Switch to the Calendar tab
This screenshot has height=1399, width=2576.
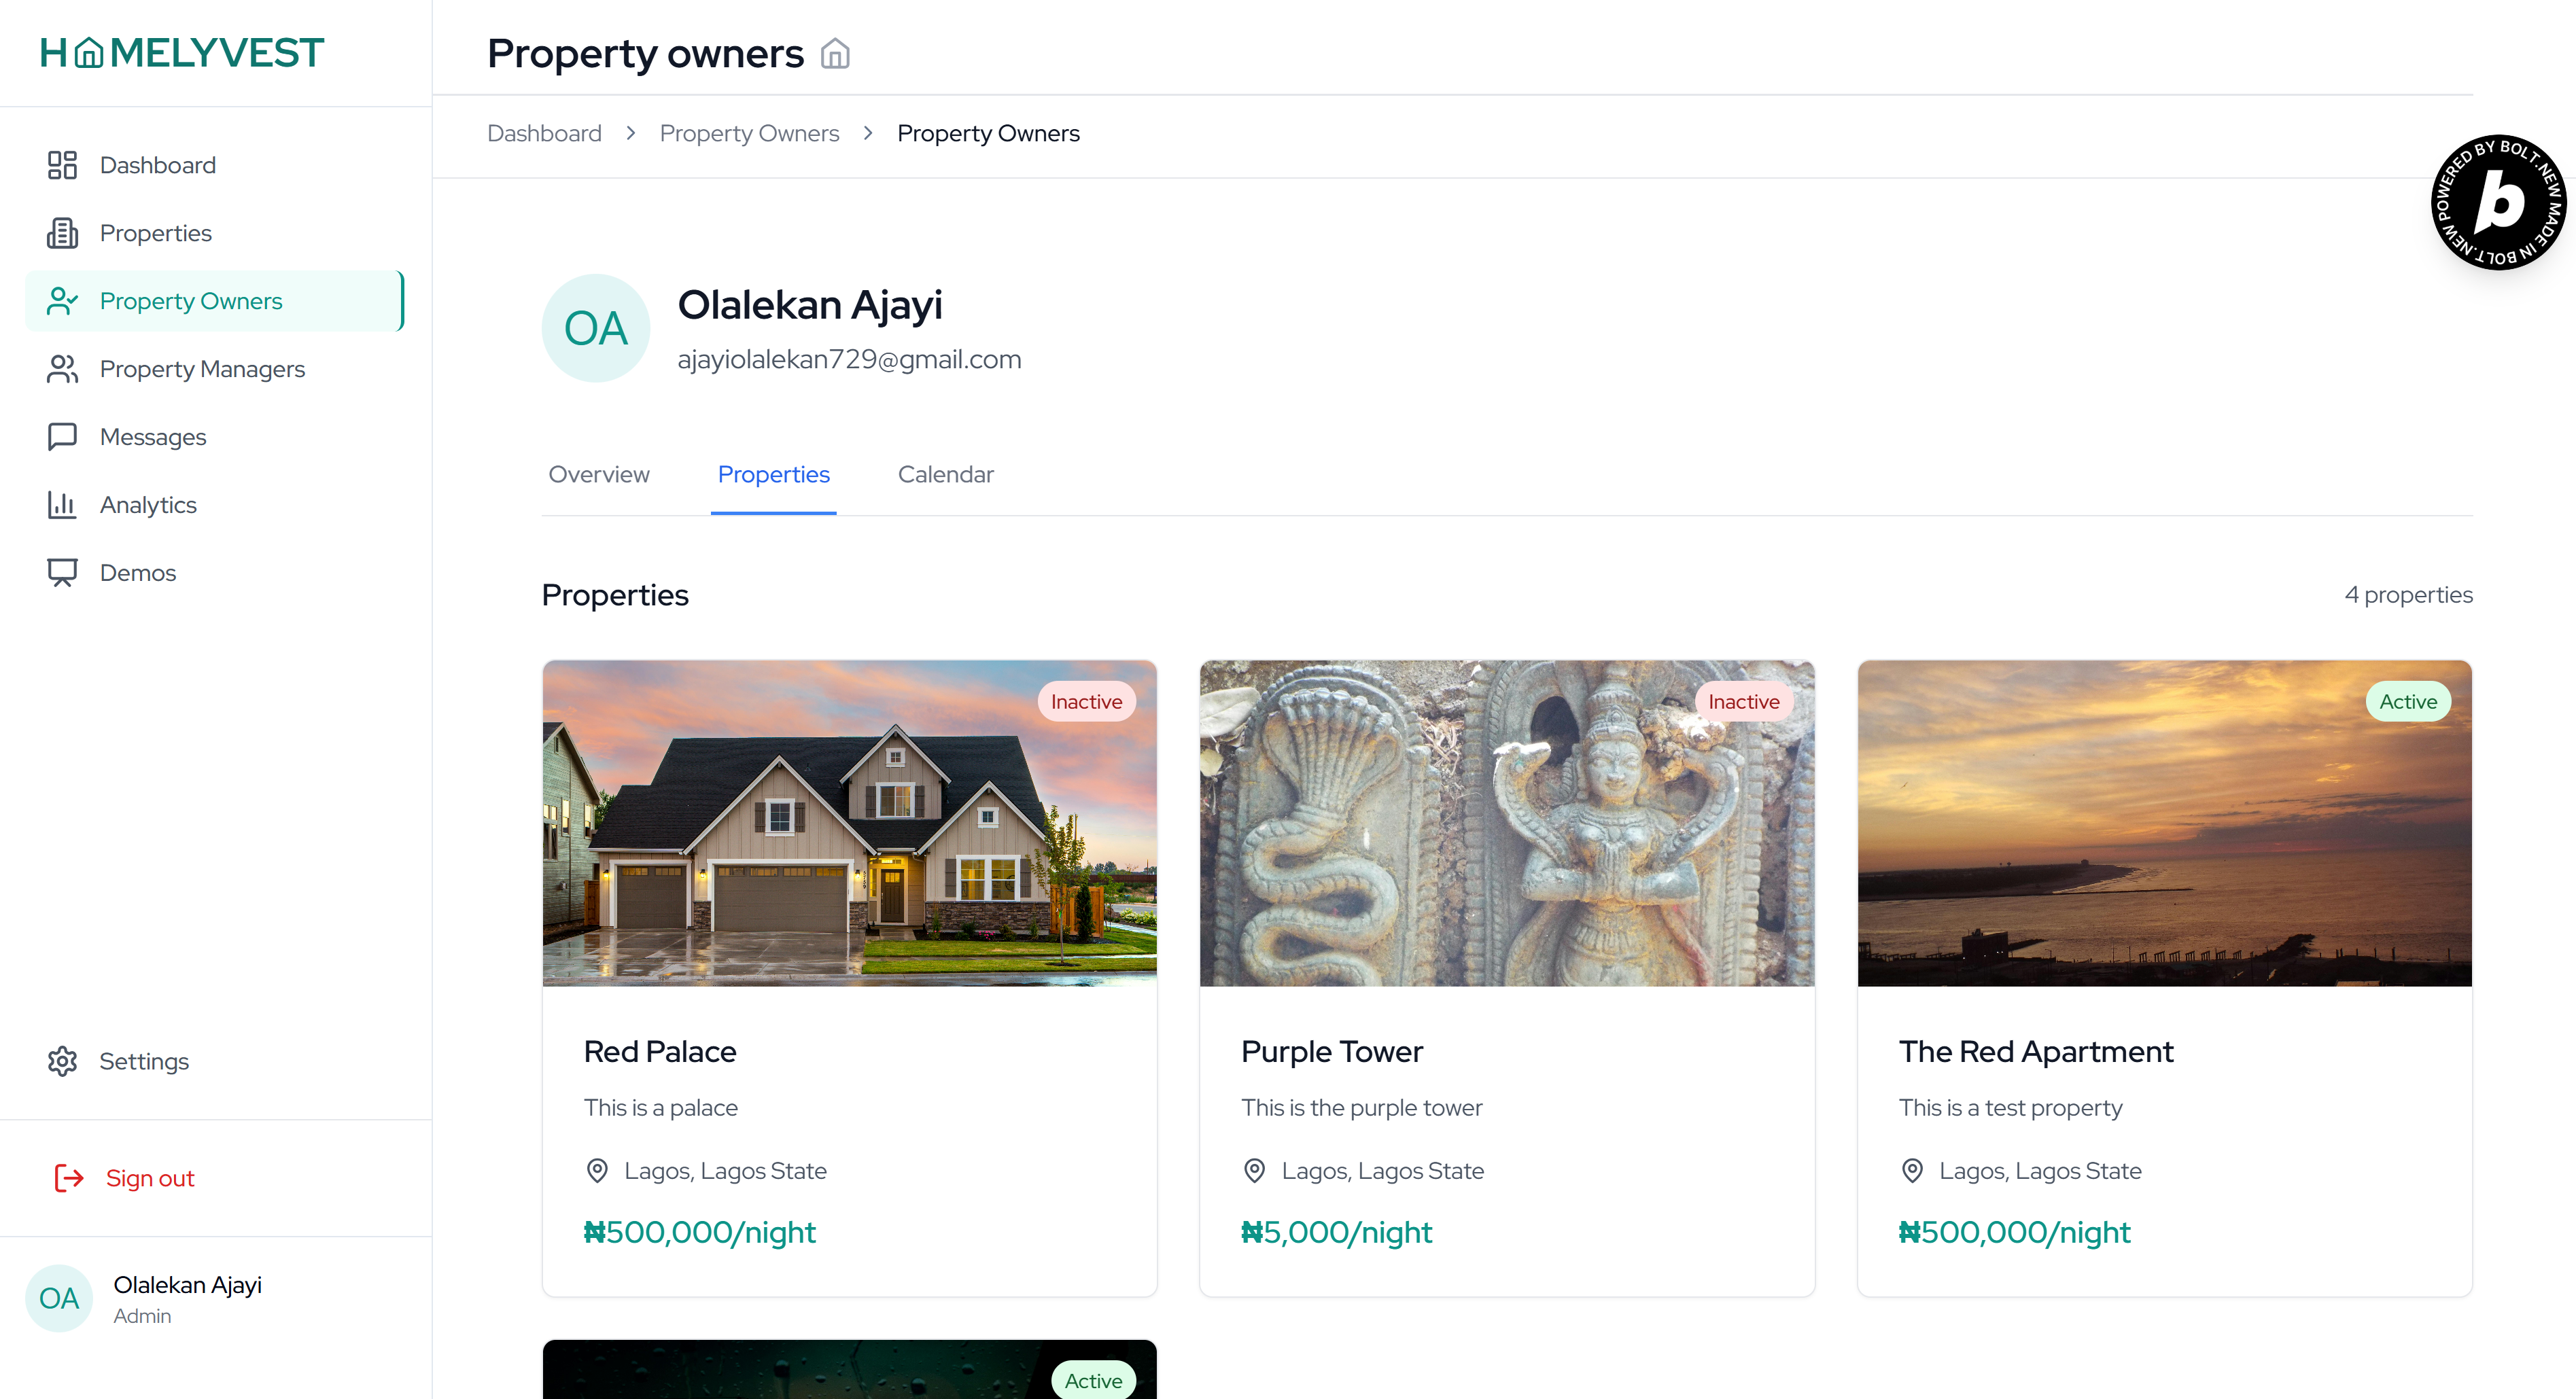pyautogui.click(x=945, y=474)
